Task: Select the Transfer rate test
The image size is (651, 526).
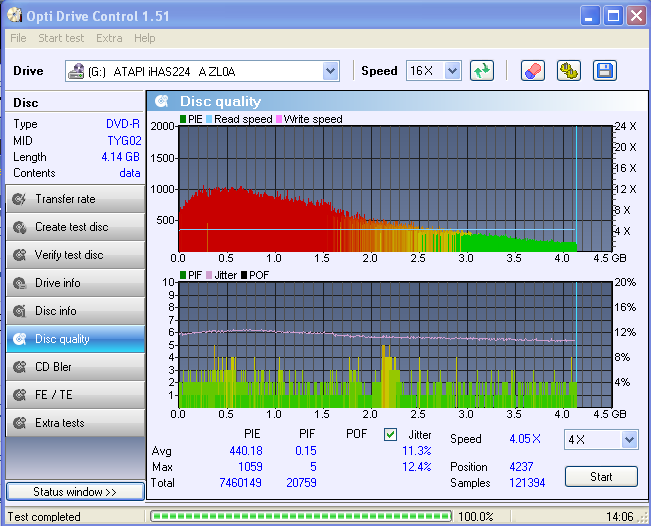Action: point(75,199)
